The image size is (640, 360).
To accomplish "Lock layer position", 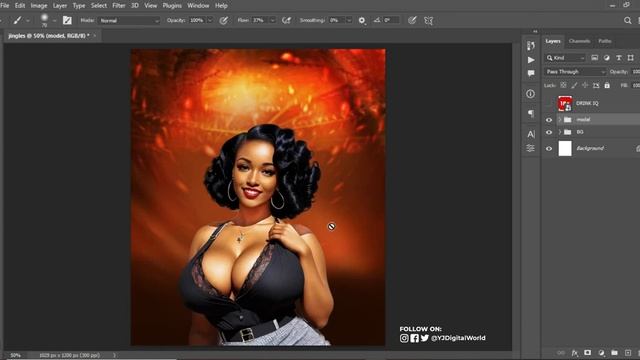I will (585, 85).
